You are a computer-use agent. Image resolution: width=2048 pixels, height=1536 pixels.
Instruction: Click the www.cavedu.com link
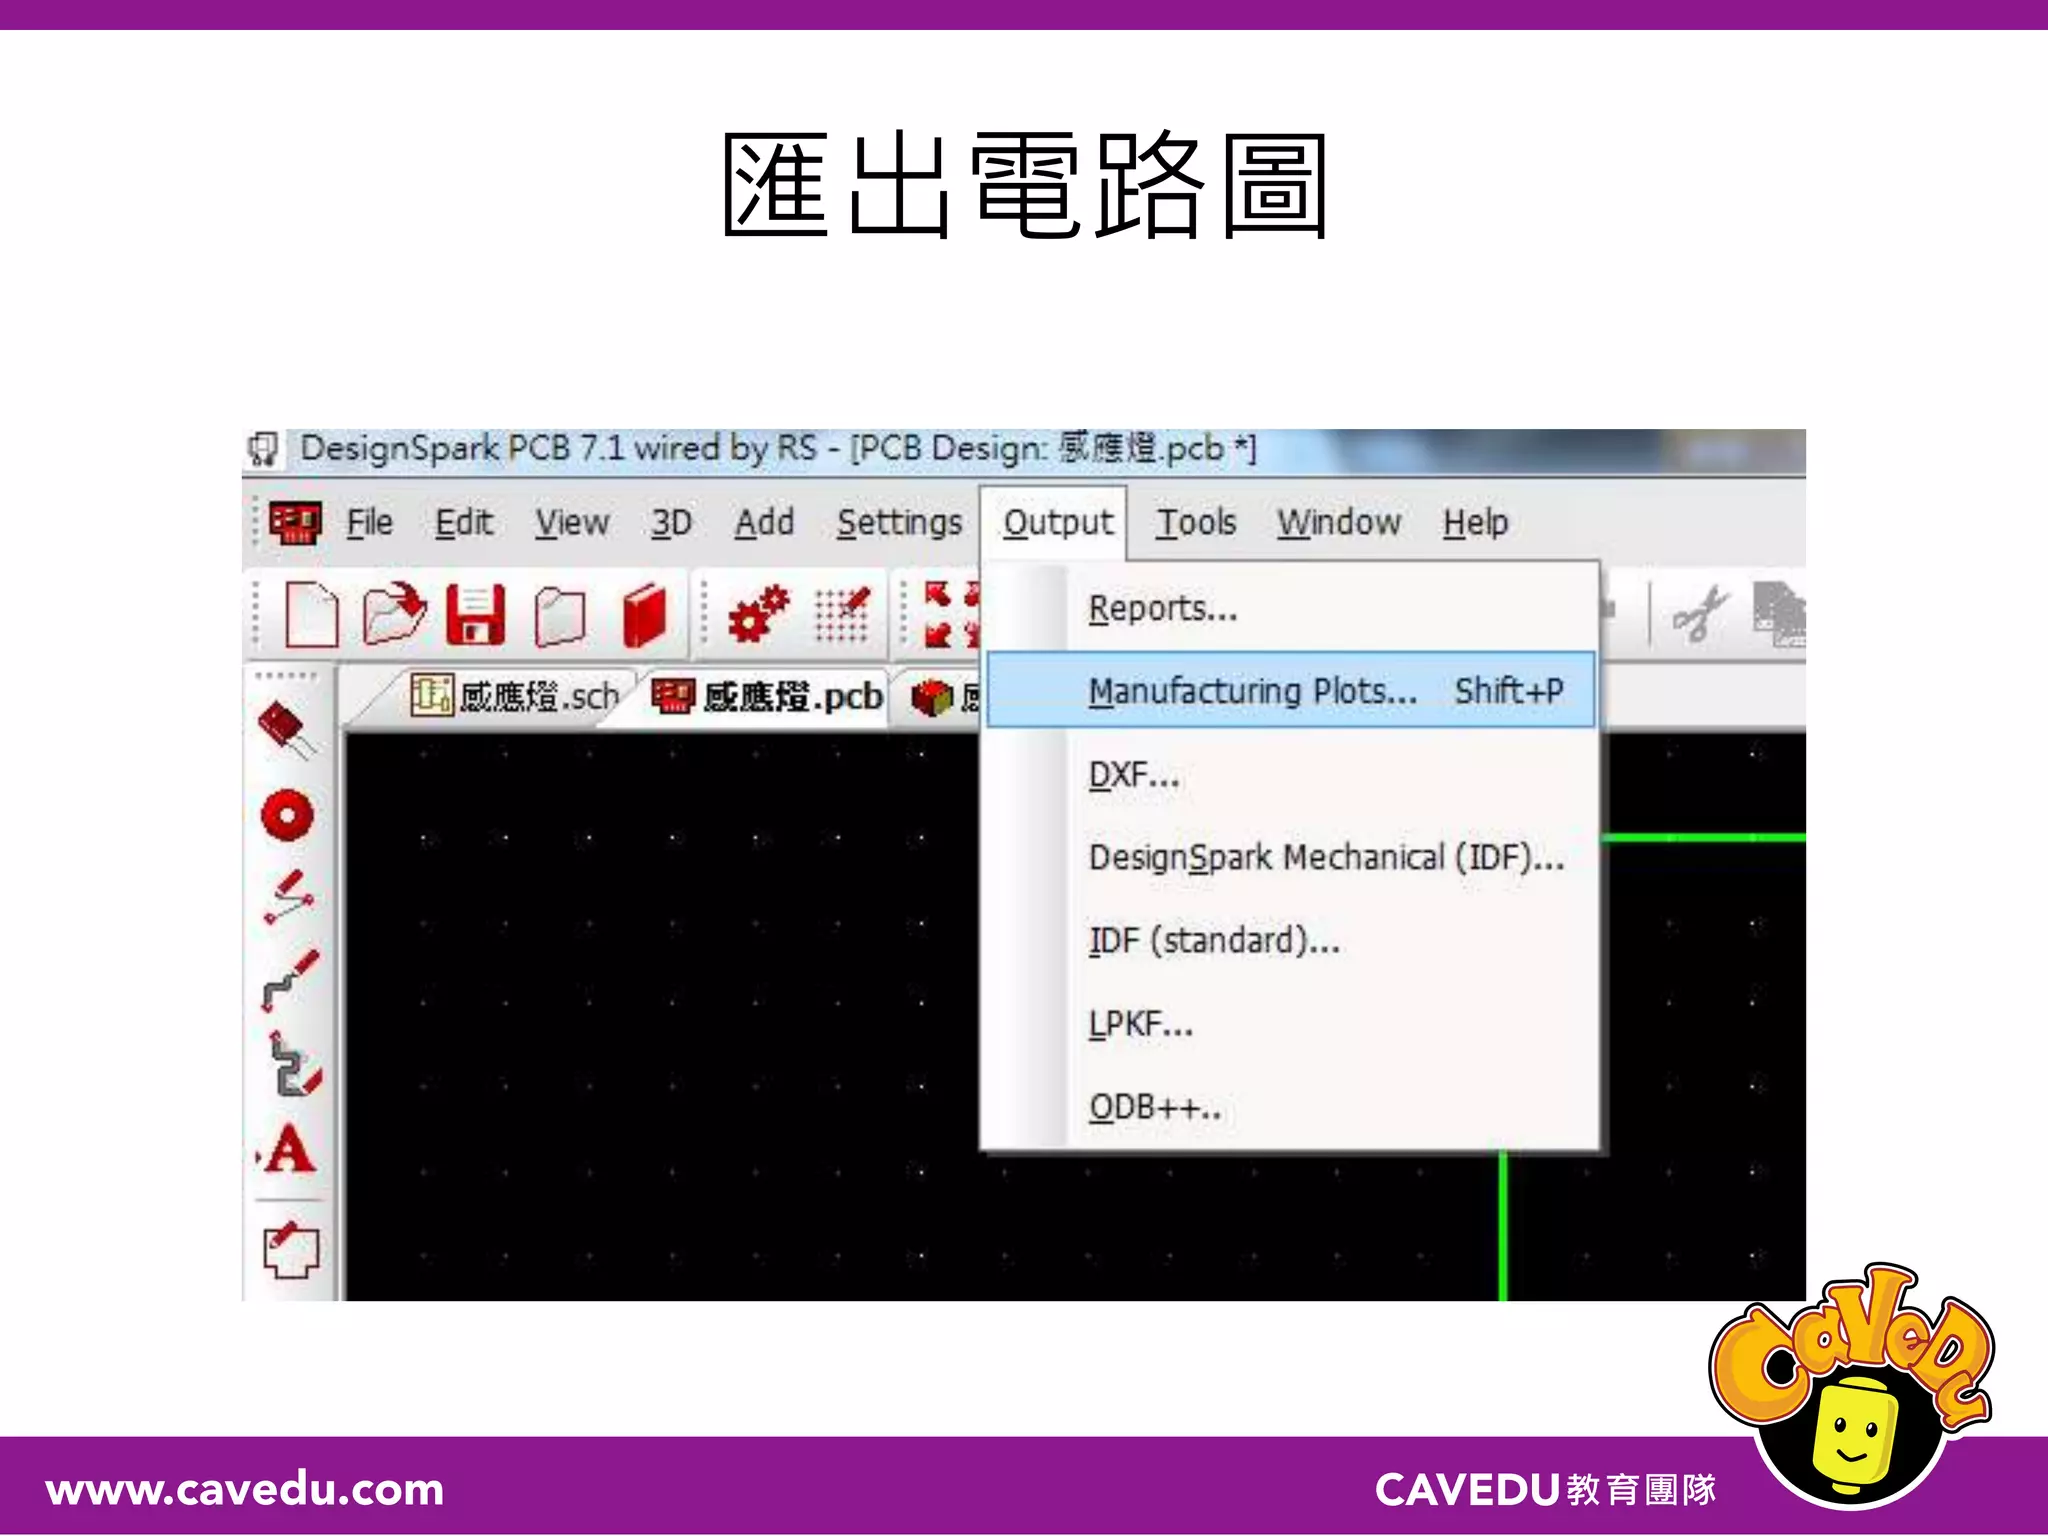[x=245, y=1490]
